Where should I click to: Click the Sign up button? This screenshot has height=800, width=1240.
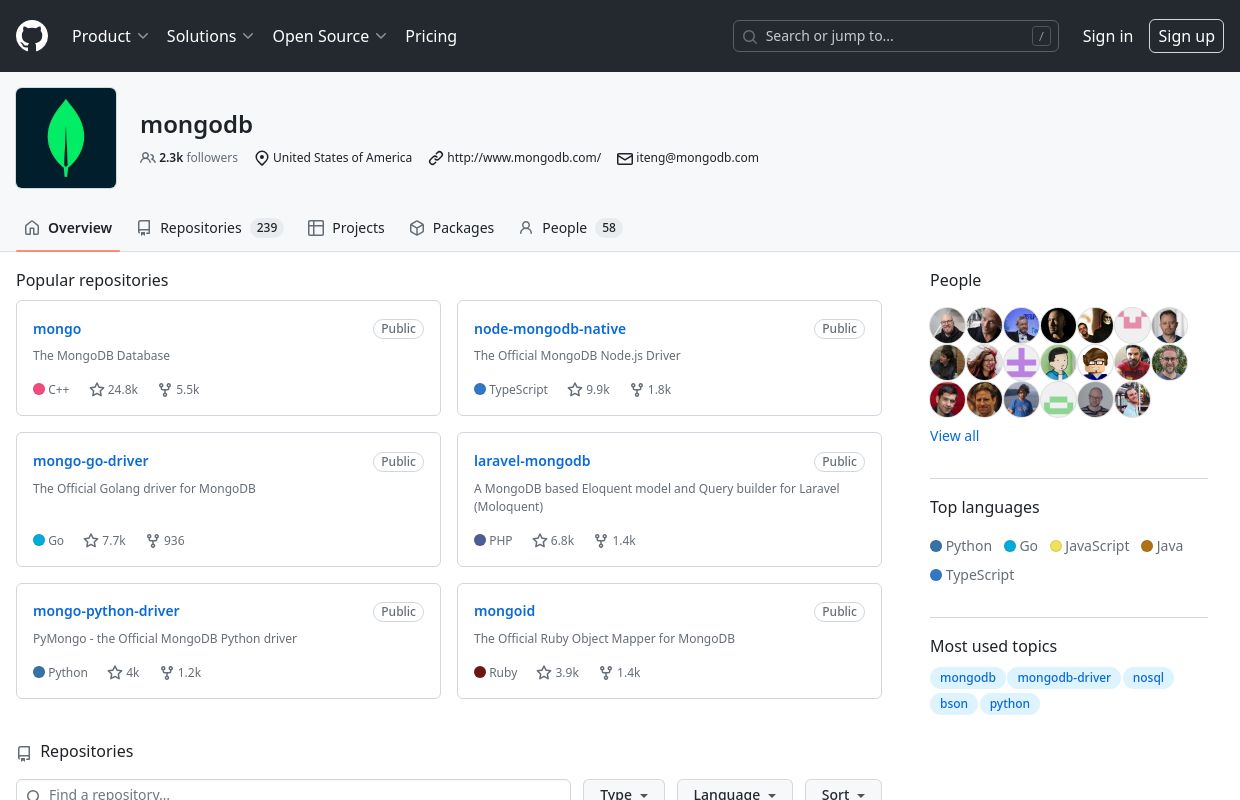coord(1186,36)
